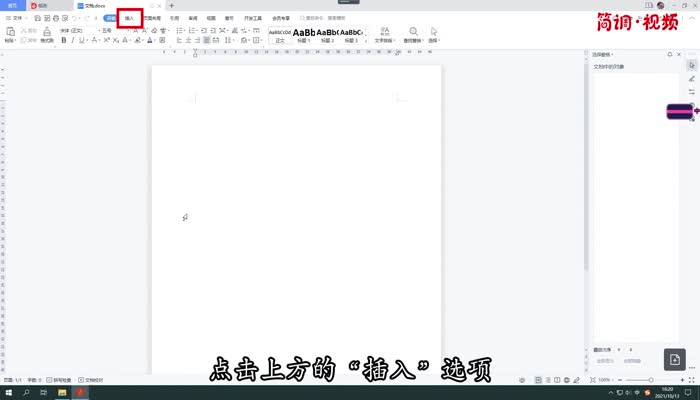Open Windows Start menu

point(8,393)
